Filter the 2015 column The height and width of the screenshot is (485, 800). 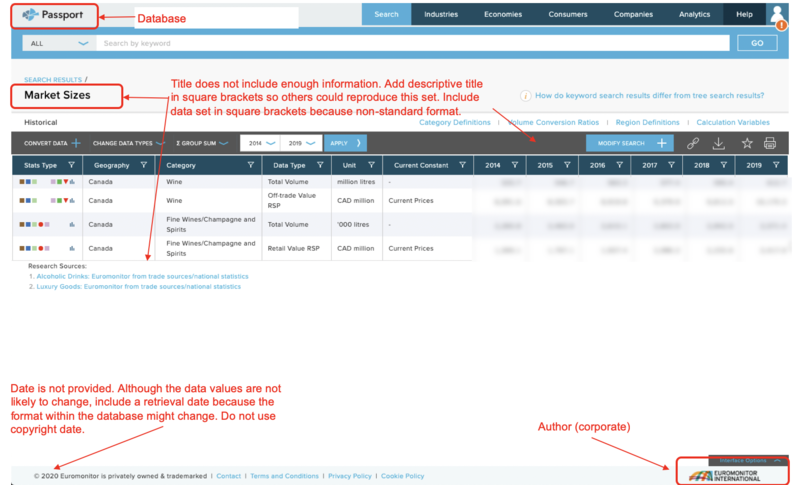click(567, 165)
